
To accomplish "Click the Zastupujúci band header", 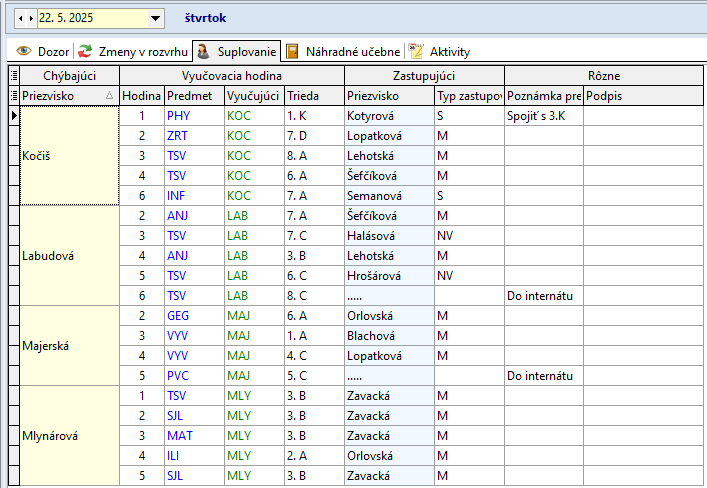I will (424, 76).
